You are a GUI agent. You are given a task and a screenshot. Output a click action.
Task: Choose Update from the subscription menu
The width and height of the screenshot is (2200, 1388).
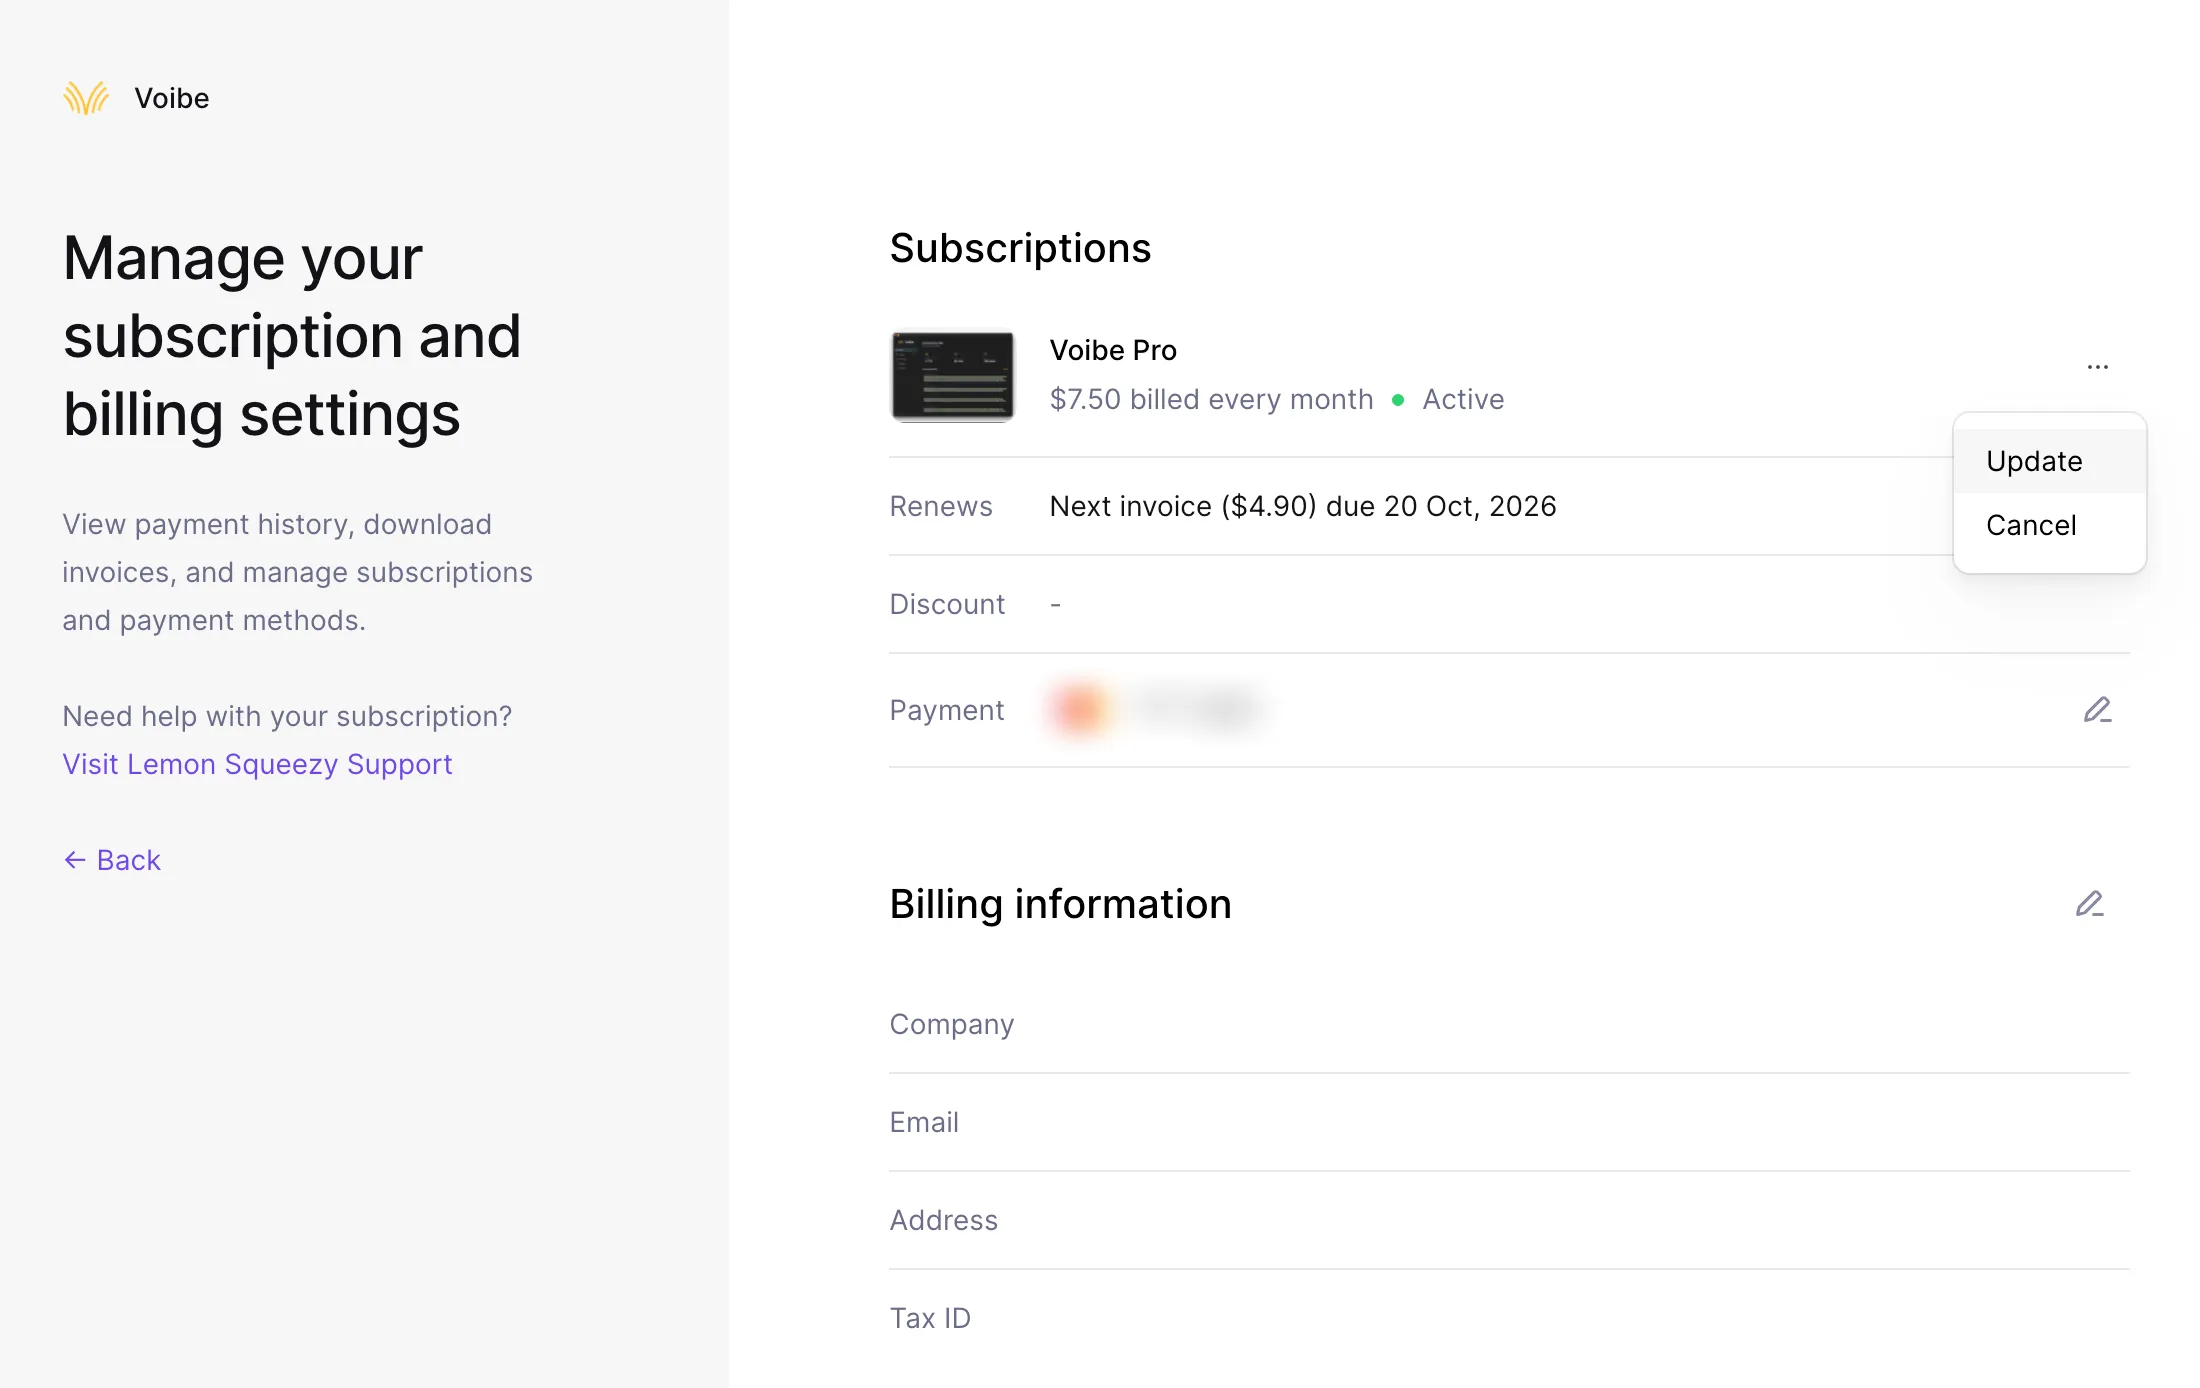[x=2050, y=461]
